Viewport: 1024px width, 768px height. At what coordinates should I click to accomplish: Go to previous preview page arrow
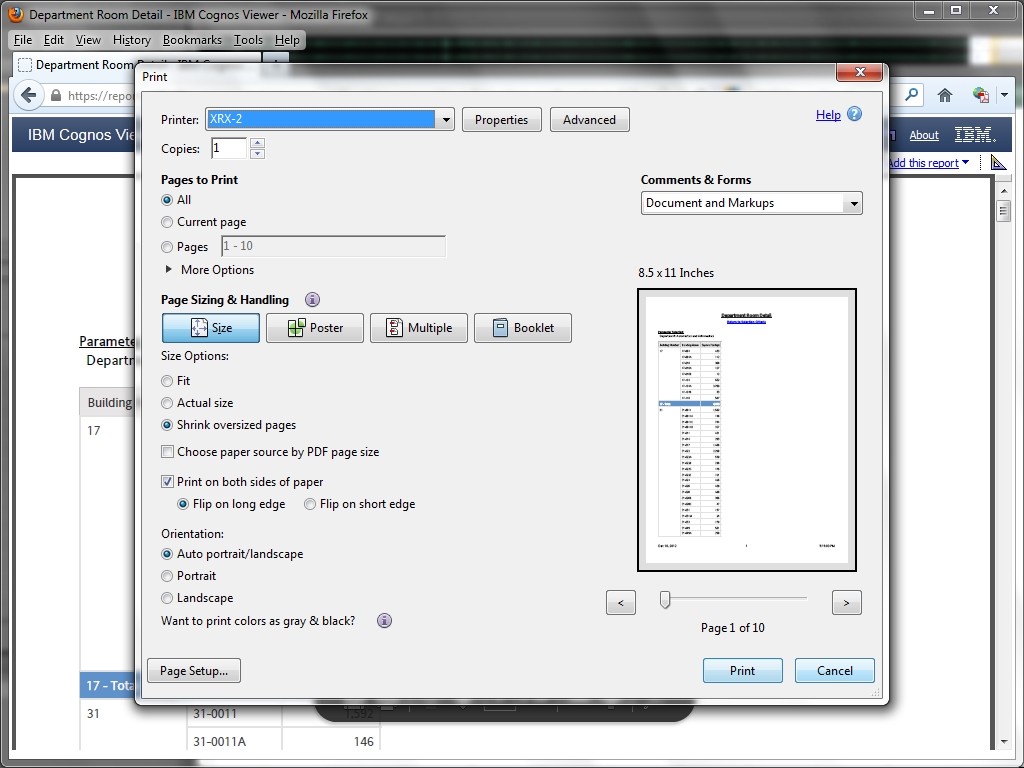620,603
